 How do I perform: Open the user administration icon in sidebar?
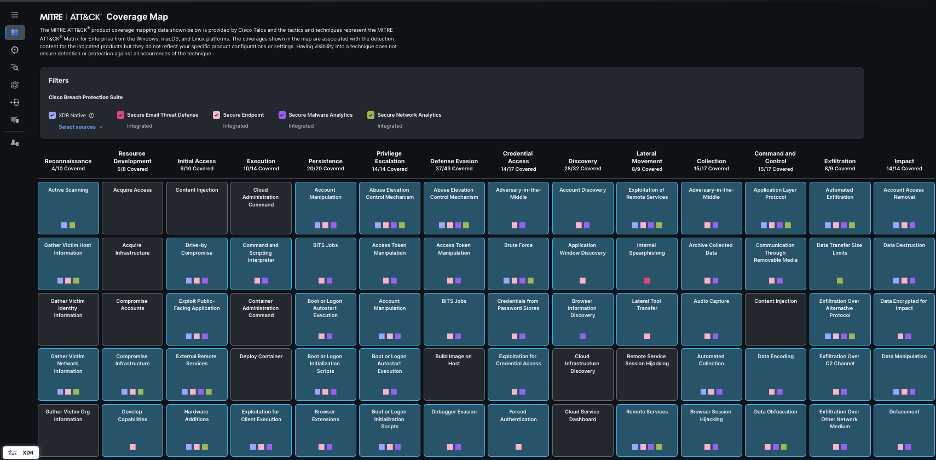coord(14,143)
